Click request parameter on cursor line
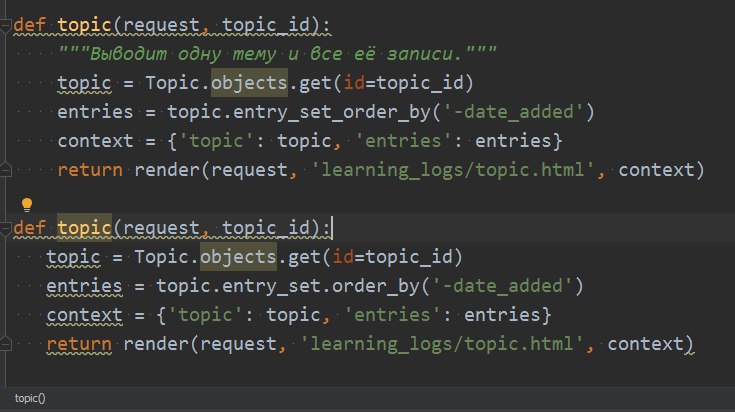Image resolution: width=735 pixels, height=412 pixels. [161, 228]
